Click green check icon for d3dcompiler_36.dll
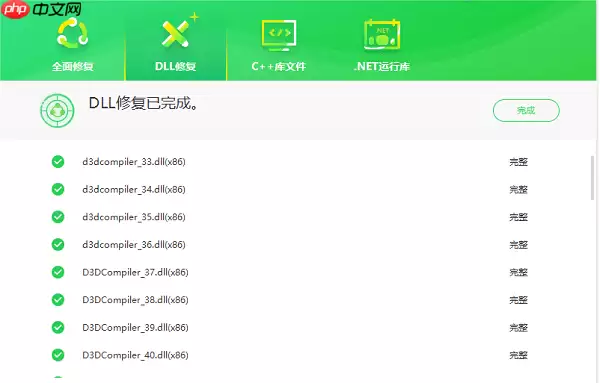Screen dimensions: 600x383 (58, 244)
